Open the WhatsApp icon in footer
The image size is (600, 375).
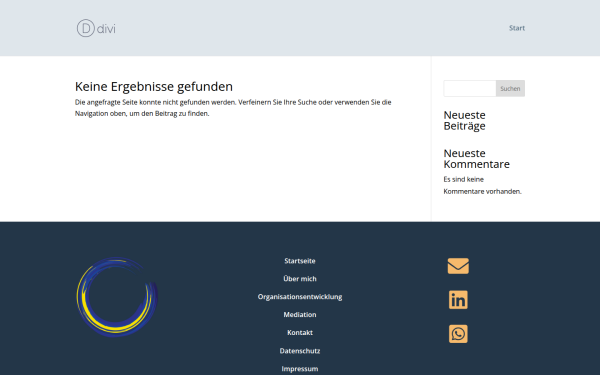tap(458, 334)
